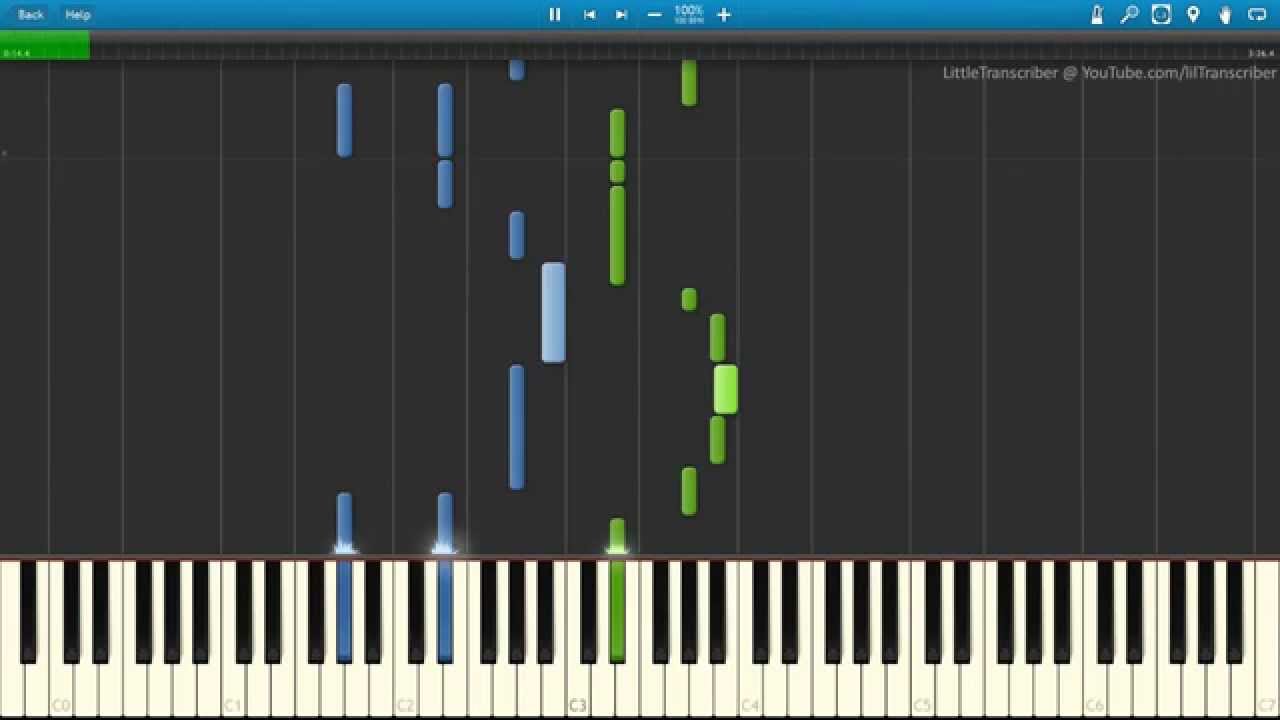
Task: Pause playback with the pause button
Action: click(x=555, y=14)
